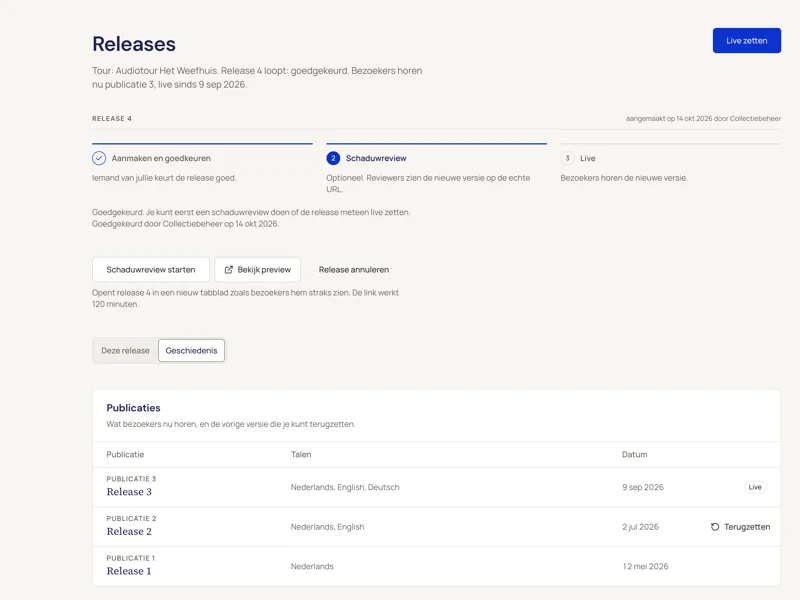Click the date 12 mei 2026 cell
The image size is (800, 600).
(645, 566)
